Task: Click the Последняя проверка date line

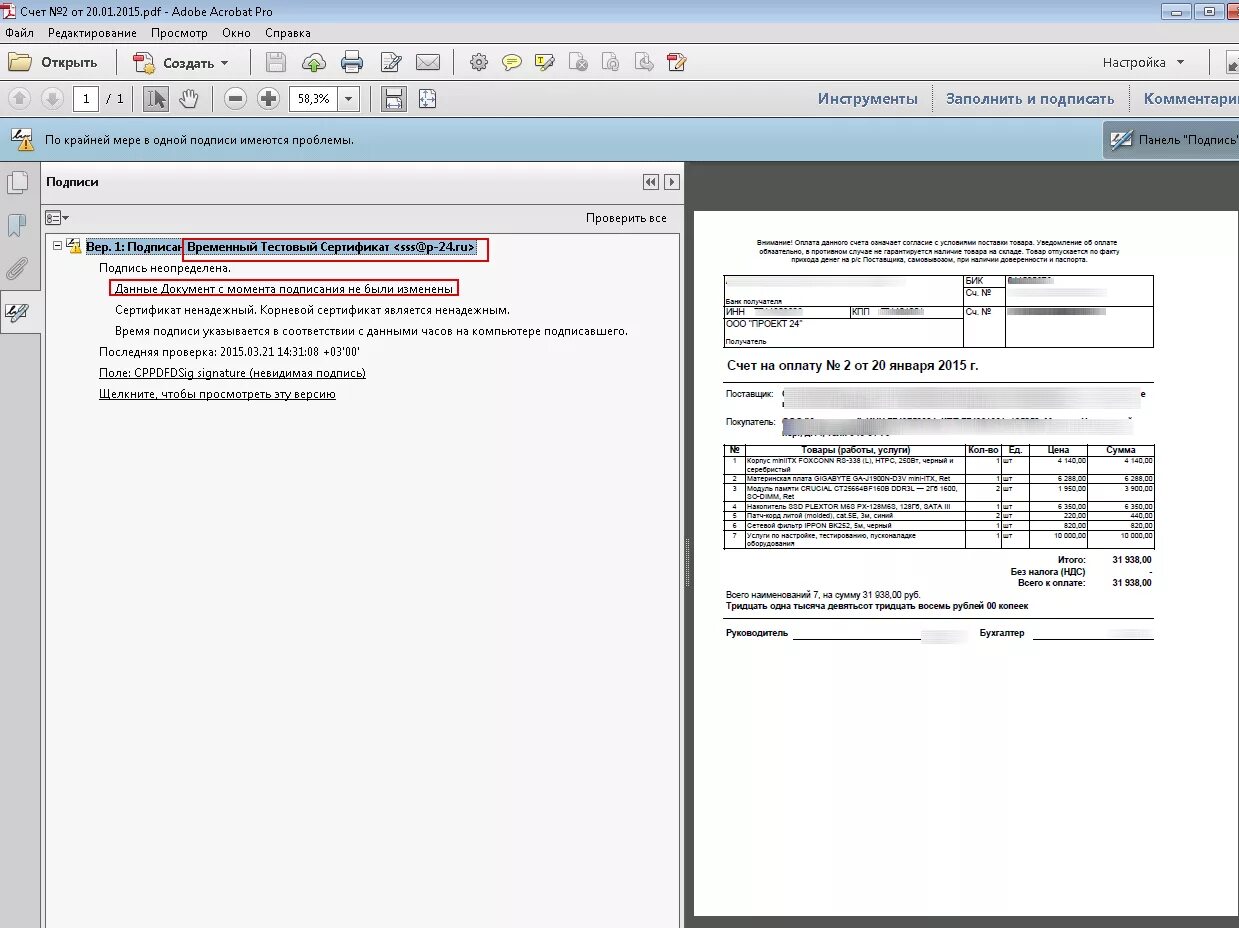Action: point(229,351)
